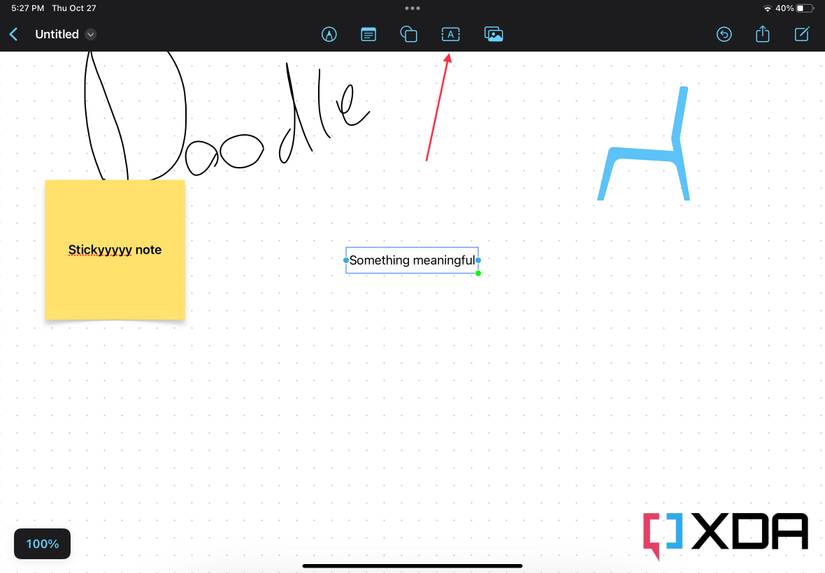Insert a text box tool
The image size is (825, 573).
click(x=450, y=35)
